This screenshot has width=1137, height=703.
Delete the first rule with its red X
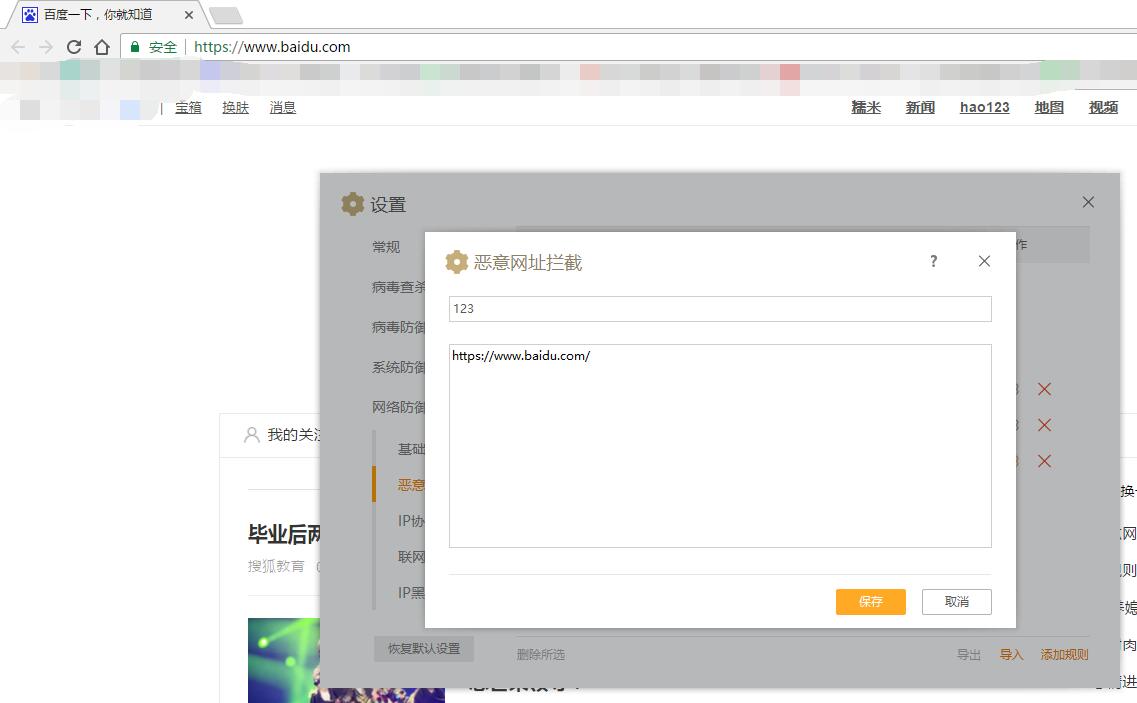click(x=1044, y=390)
